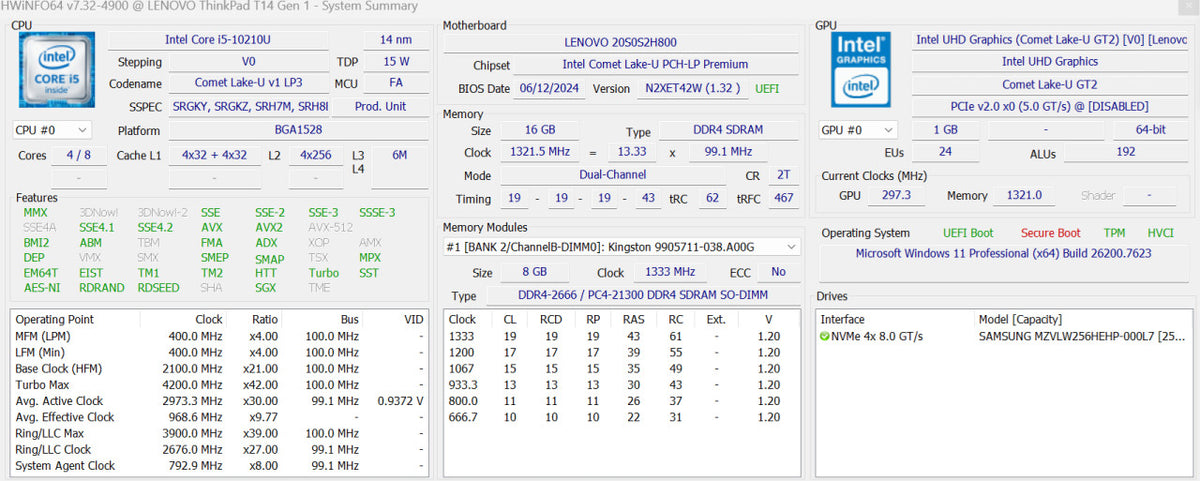Viewport: 1200px width, 481px height.
Task: Click the 1333 clock row in the timing table
Action: click(622, 336)
